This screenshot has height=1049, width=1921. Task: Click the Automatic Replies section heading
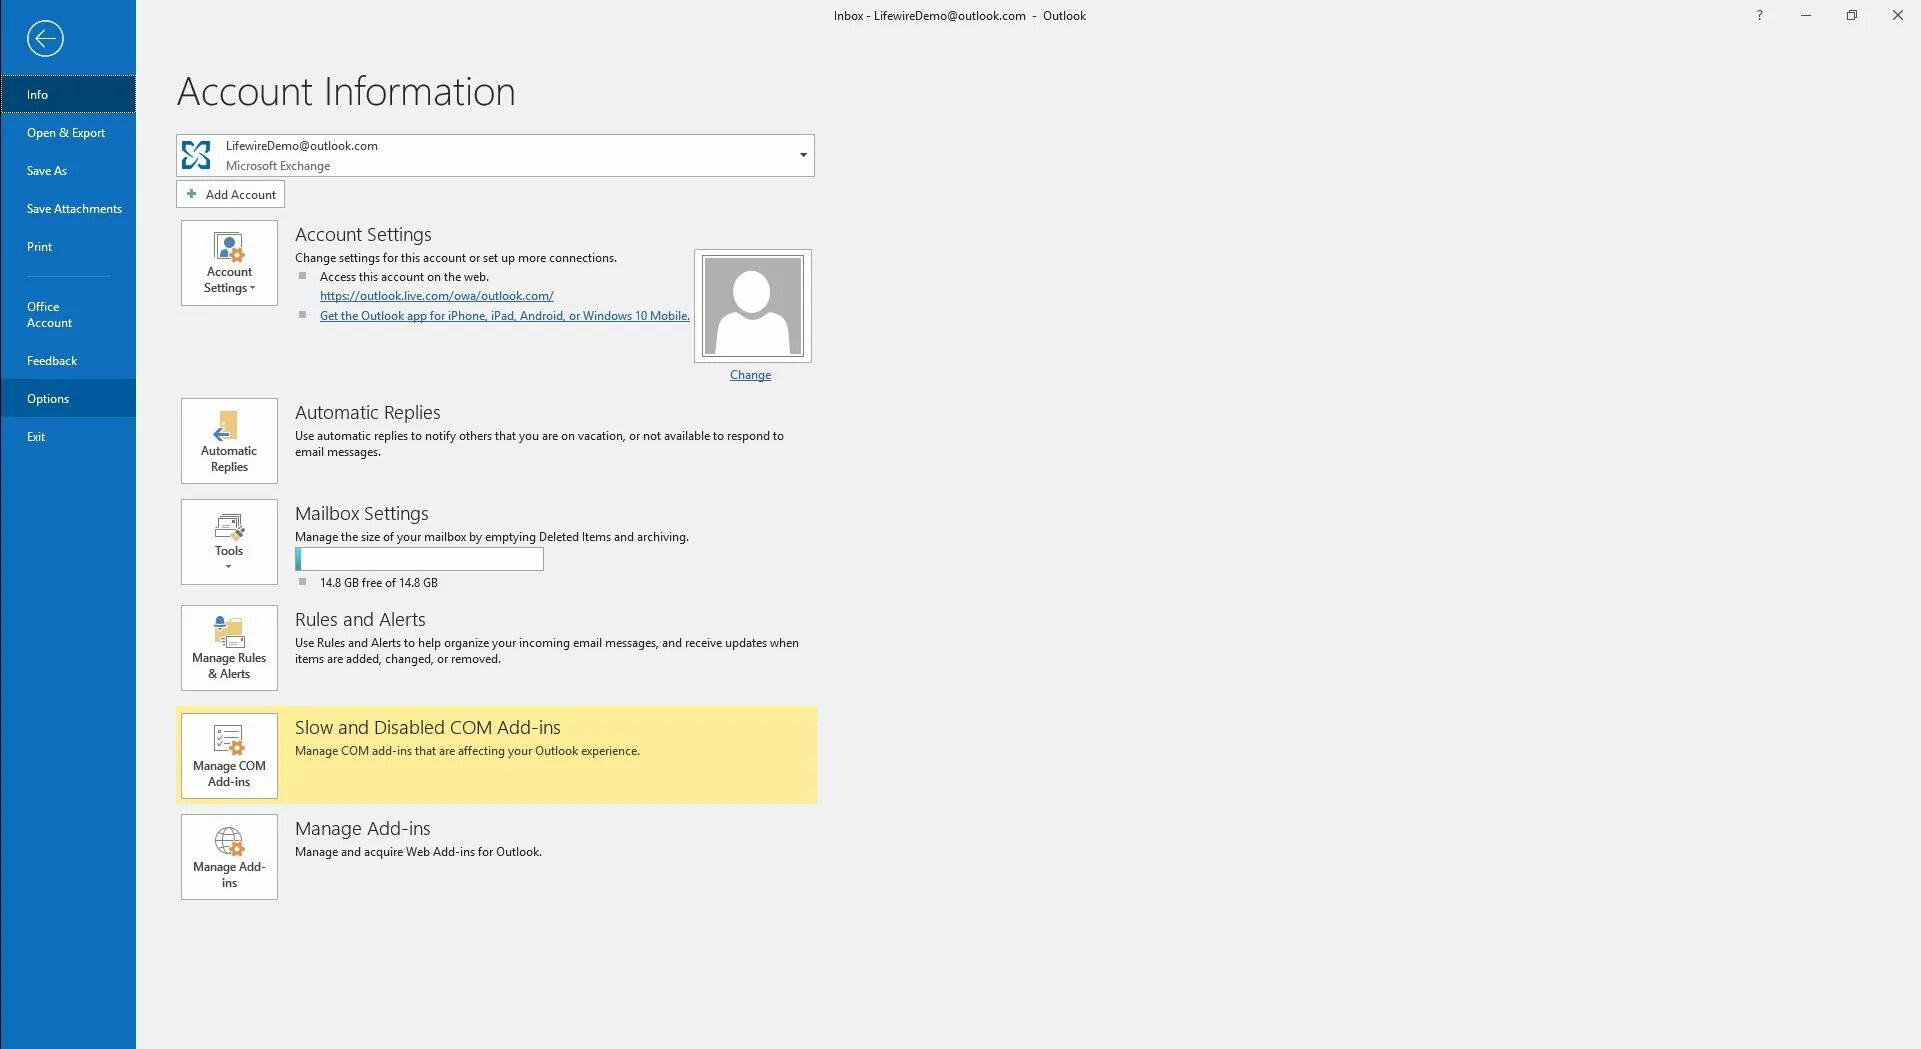click(368, 413)
